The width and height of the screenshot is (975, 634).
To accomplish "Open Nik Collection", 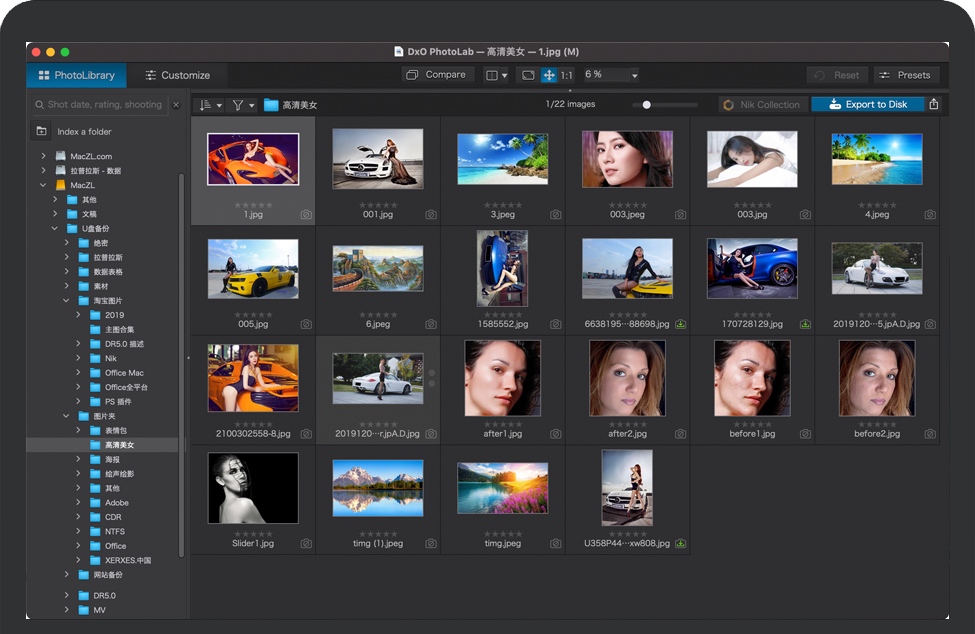I will [763, 104].
